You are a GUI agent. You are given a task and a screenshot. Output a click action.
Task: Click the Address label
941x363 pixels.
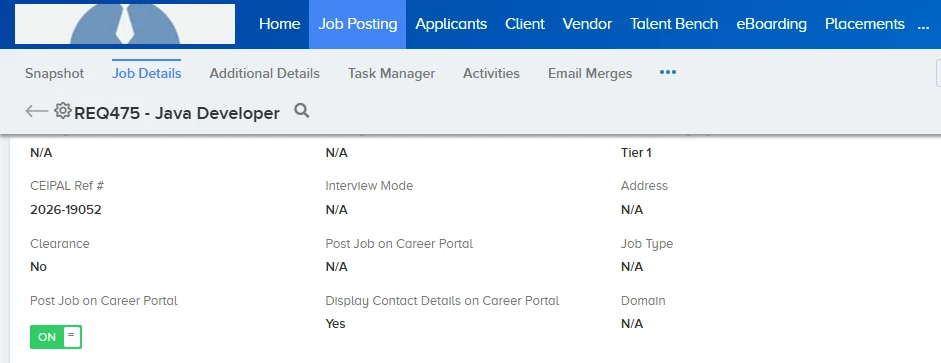[x=645, y=186]
